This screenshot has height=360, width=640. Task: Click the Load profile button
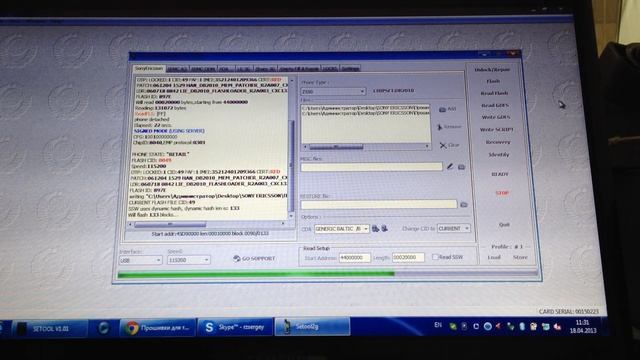pos(494,257)
